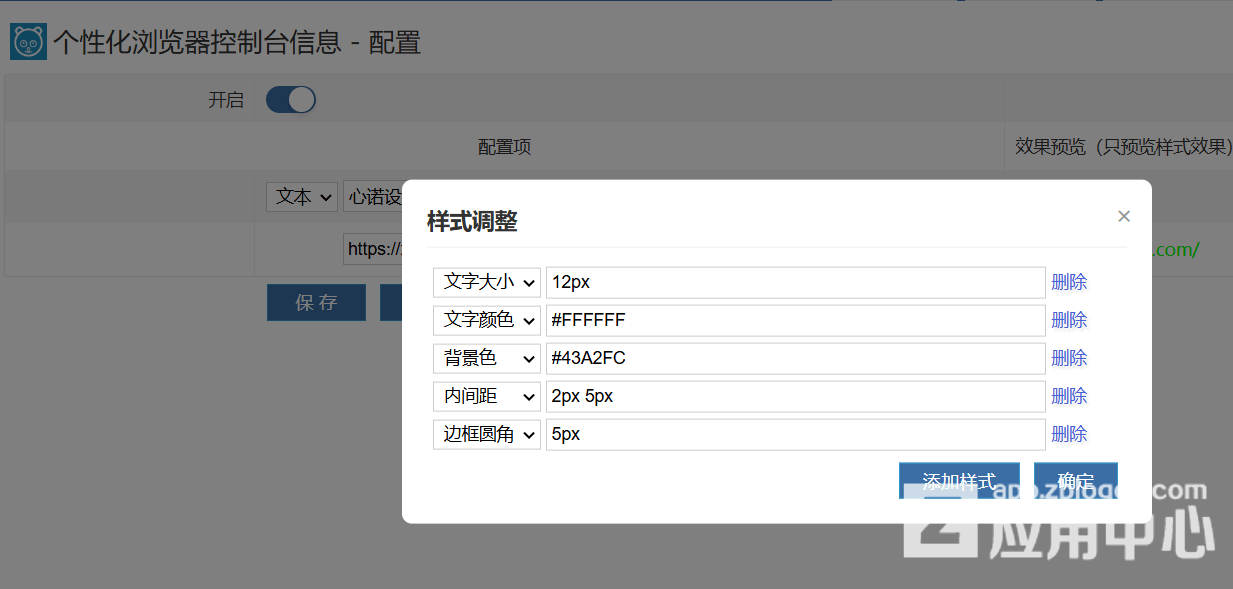This screenshot has width=1233, height=589.
Task: Open the 文本 type dropdown
Action: point(301,197)
